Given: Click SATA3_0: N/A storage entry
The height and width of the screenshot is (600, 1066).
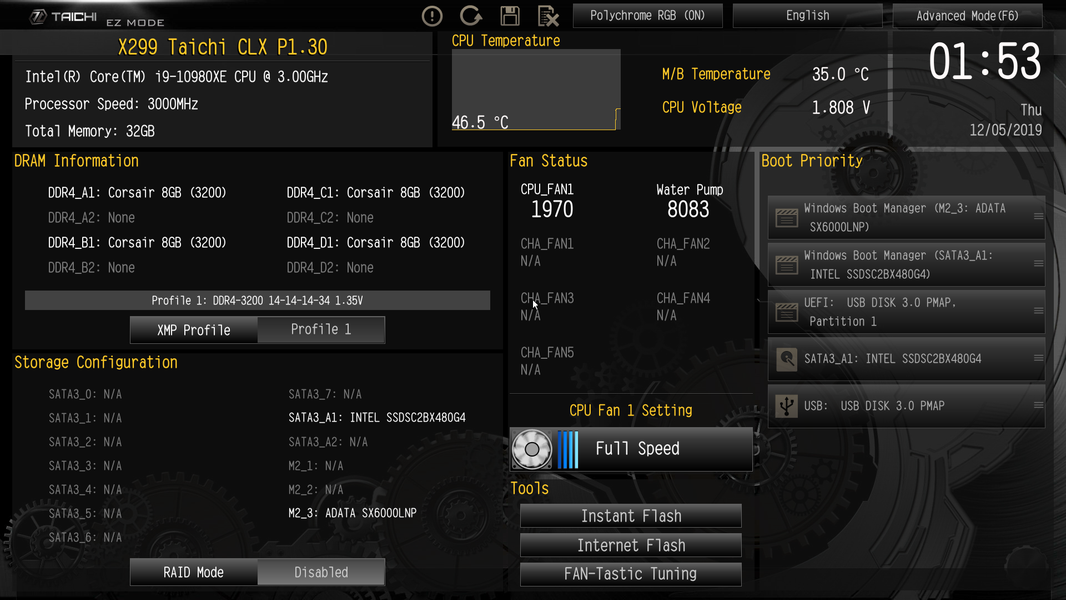Looking at the screenshot, I should tap(85, 394).
